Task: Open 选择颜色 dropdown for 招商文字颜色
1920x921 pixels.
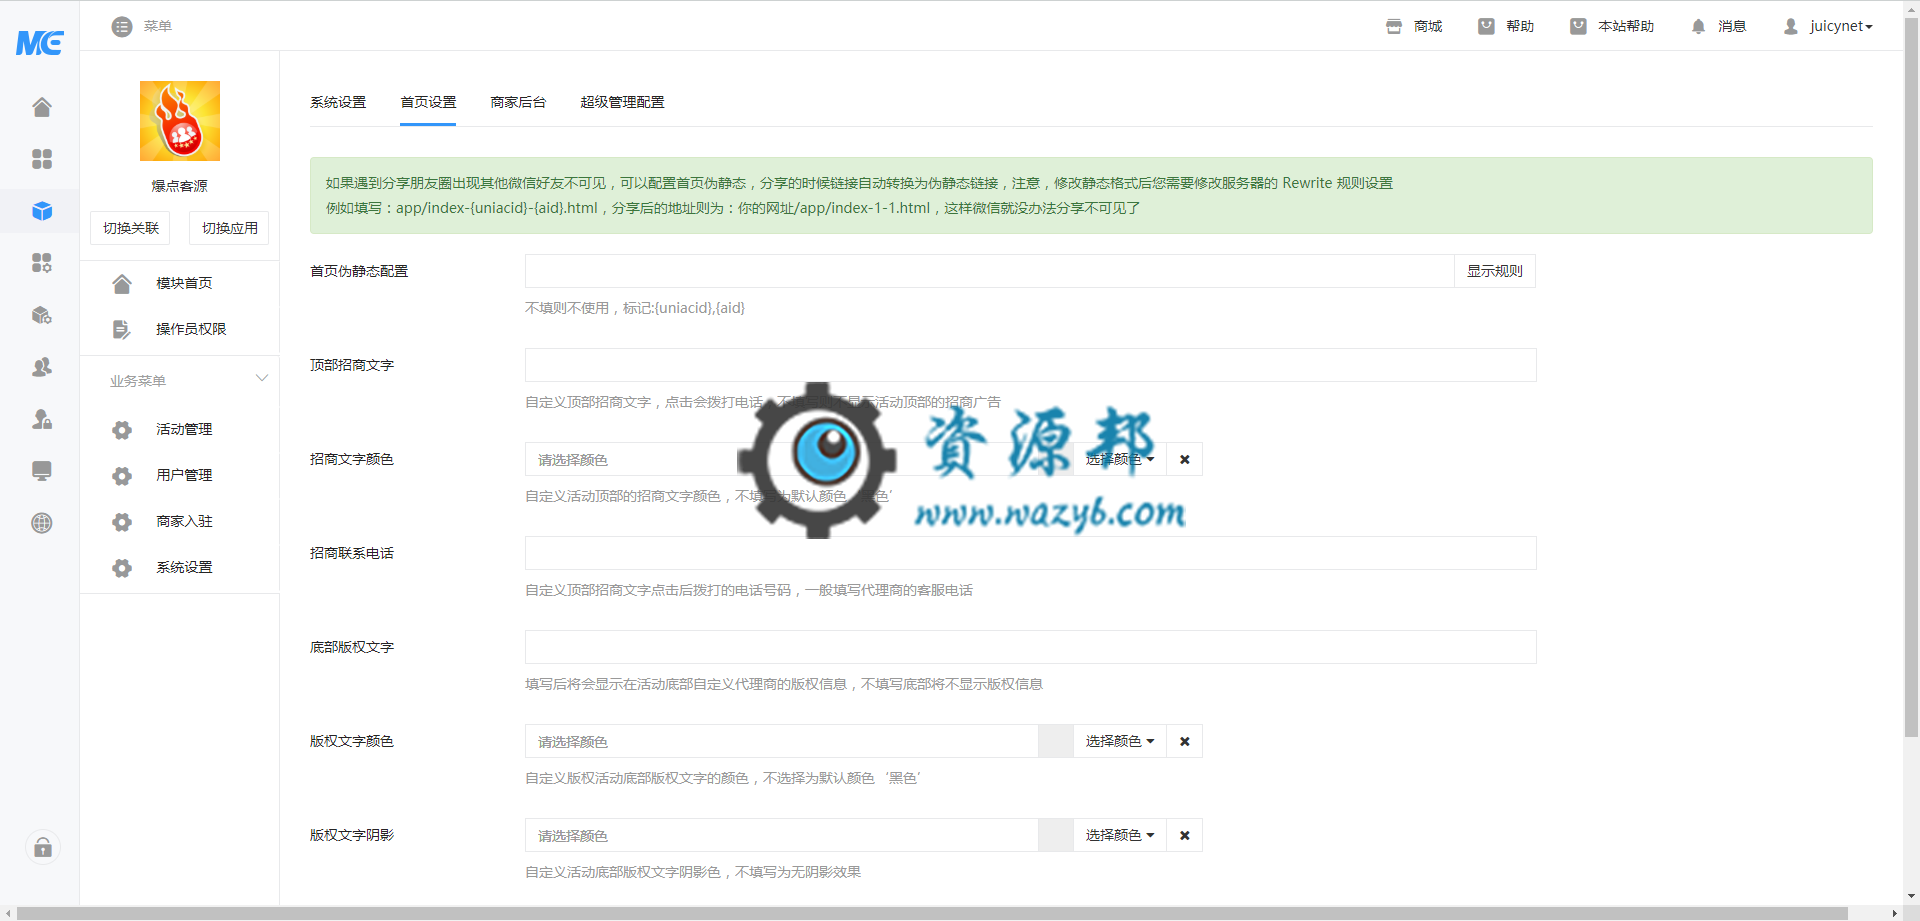Action: [x=1120, y=460]
